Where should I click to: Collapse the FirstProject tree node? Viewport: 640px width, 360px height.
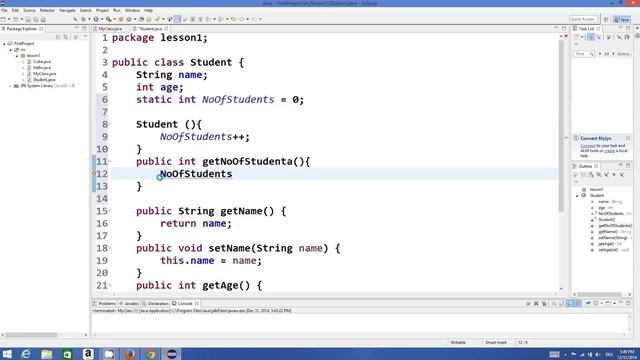click(x=4, y=43)
